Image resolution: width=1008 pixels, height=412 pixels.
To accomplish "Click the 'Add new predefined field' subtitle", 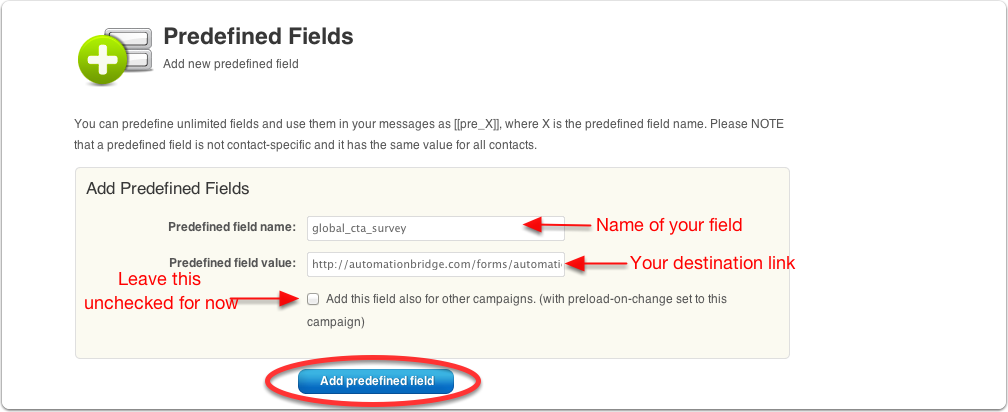I will tap(231, 64).
